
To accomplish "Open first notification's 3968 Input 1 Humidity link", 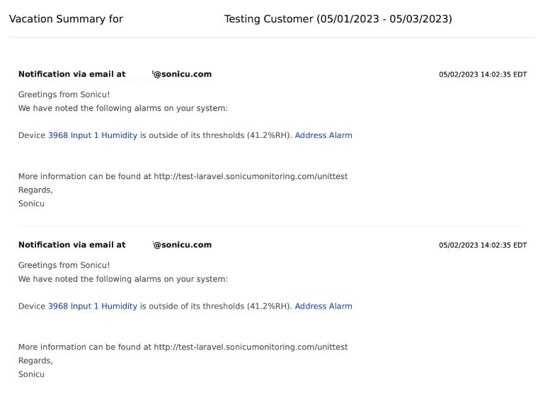I will click(92, 135).
